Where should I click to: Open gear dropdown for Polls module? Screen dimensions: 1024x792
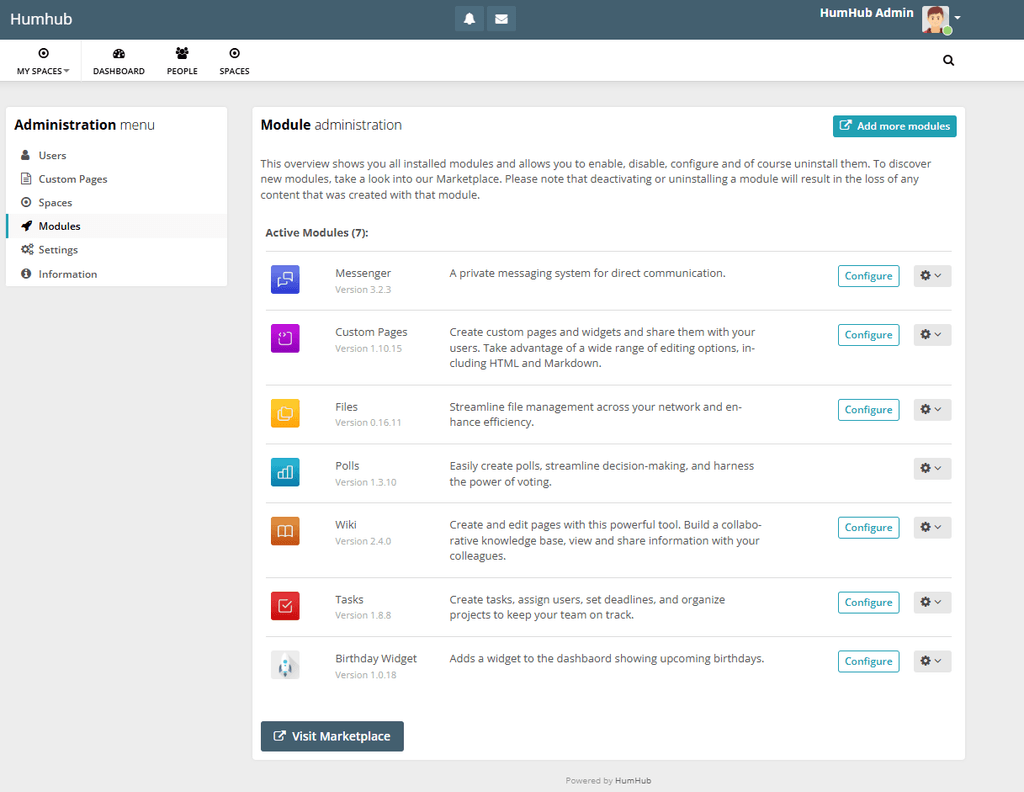(x=932, y=468)
